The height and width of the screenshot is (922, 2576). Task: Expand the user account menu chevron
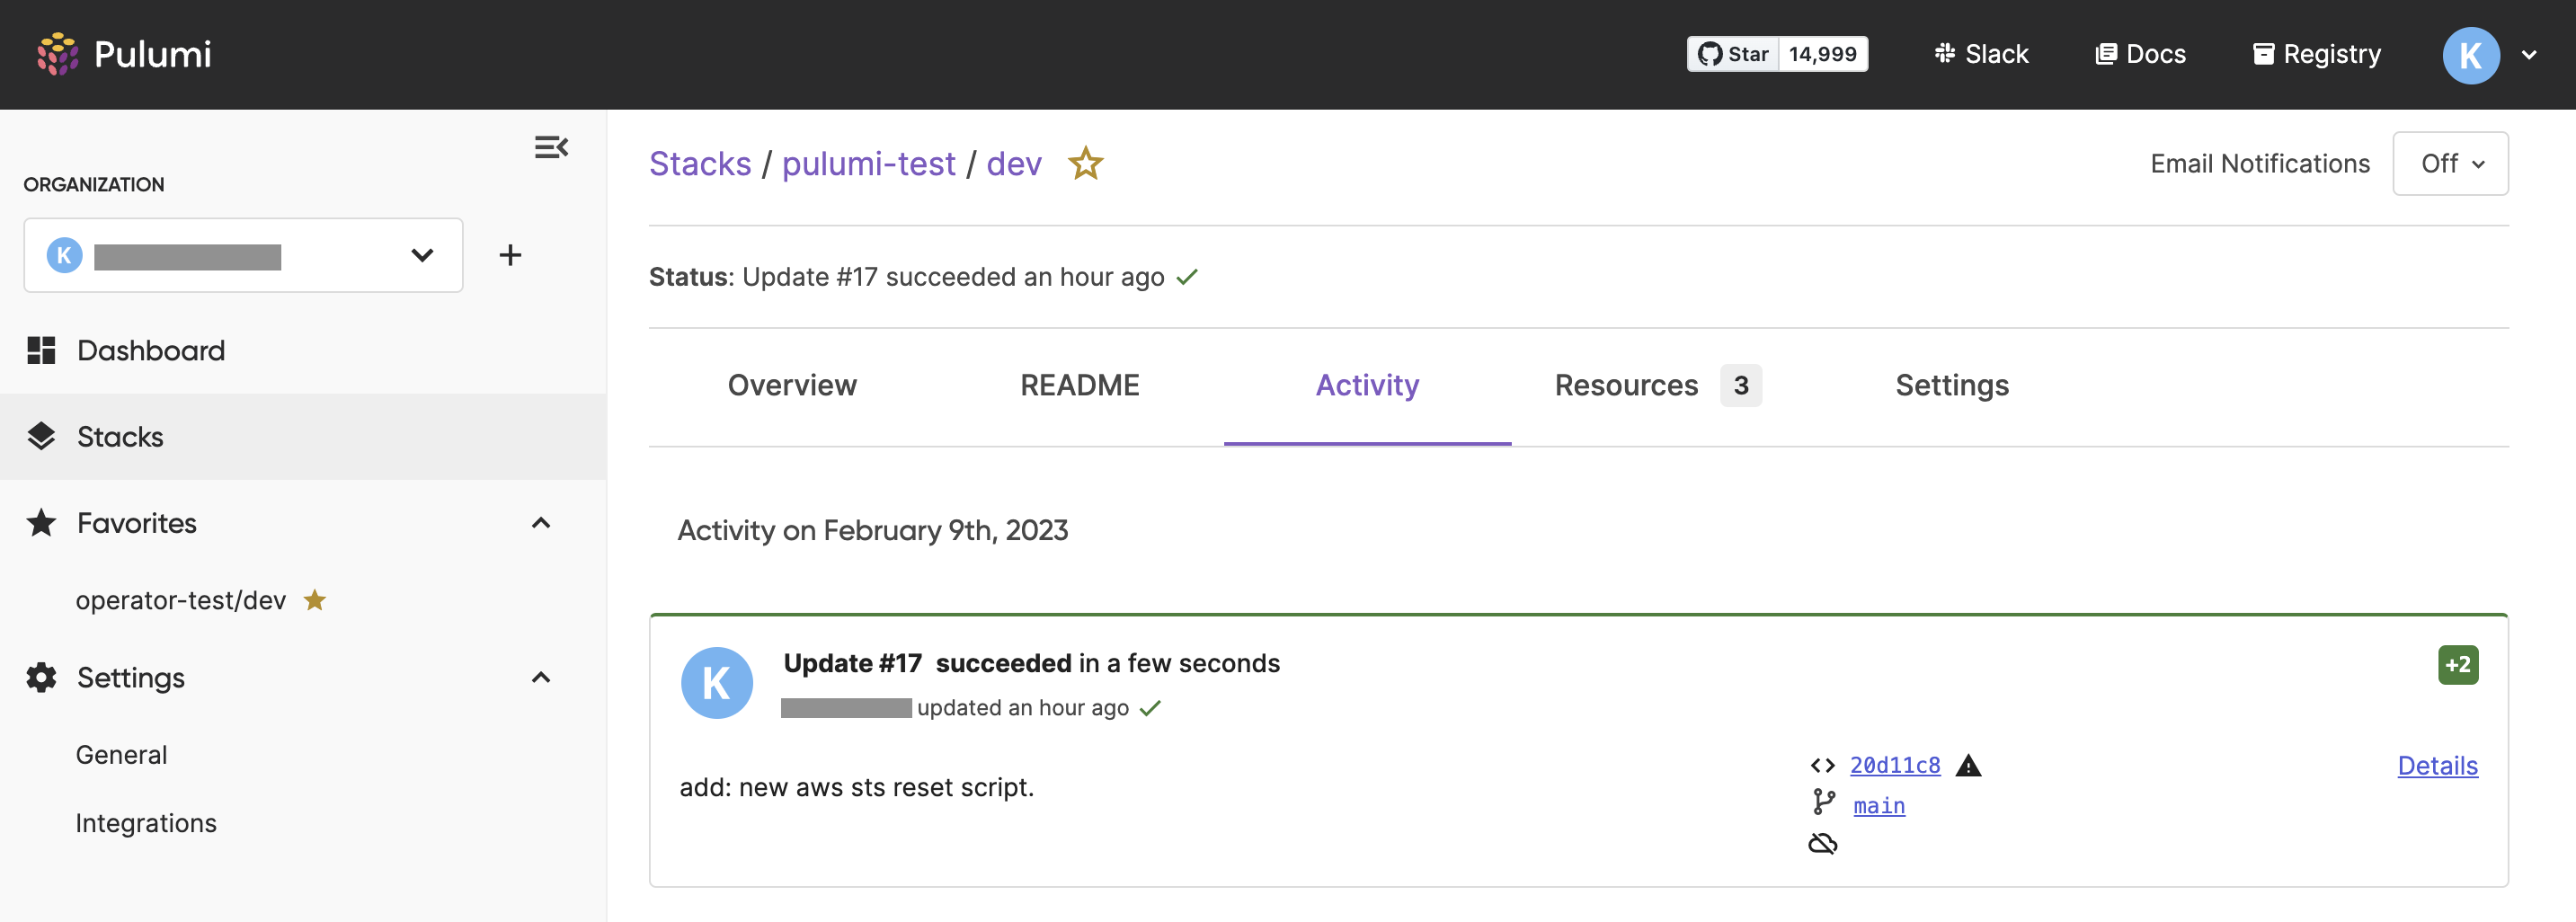2529,55
